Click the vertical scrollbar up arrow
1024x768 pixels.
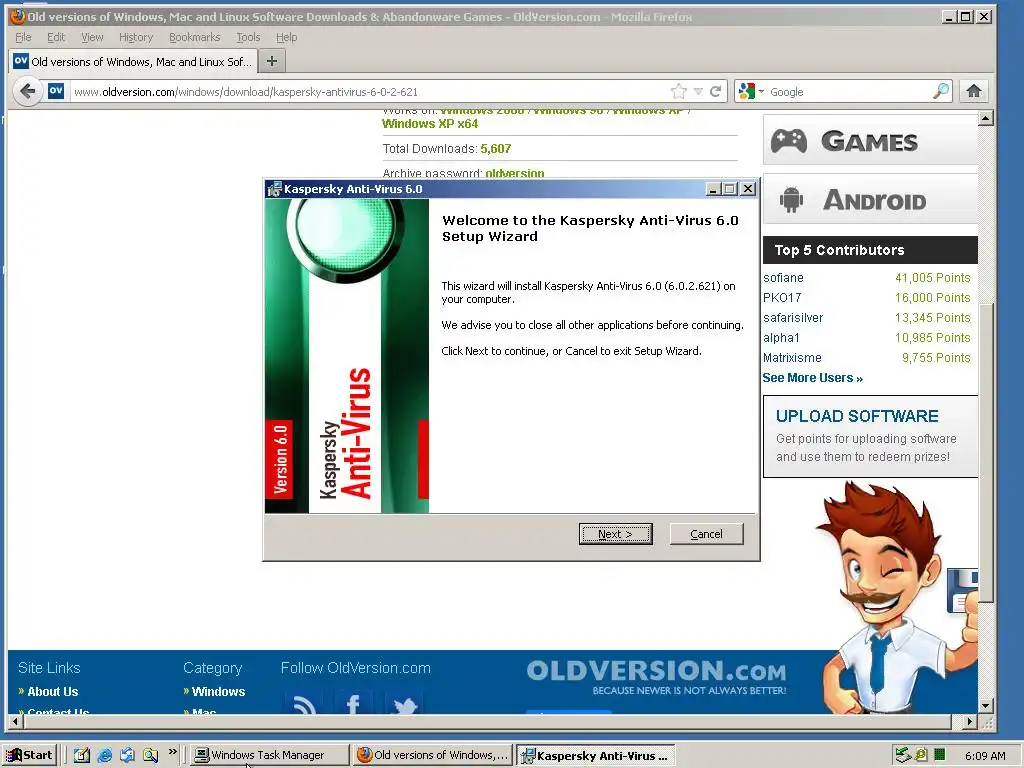(986, 118)
